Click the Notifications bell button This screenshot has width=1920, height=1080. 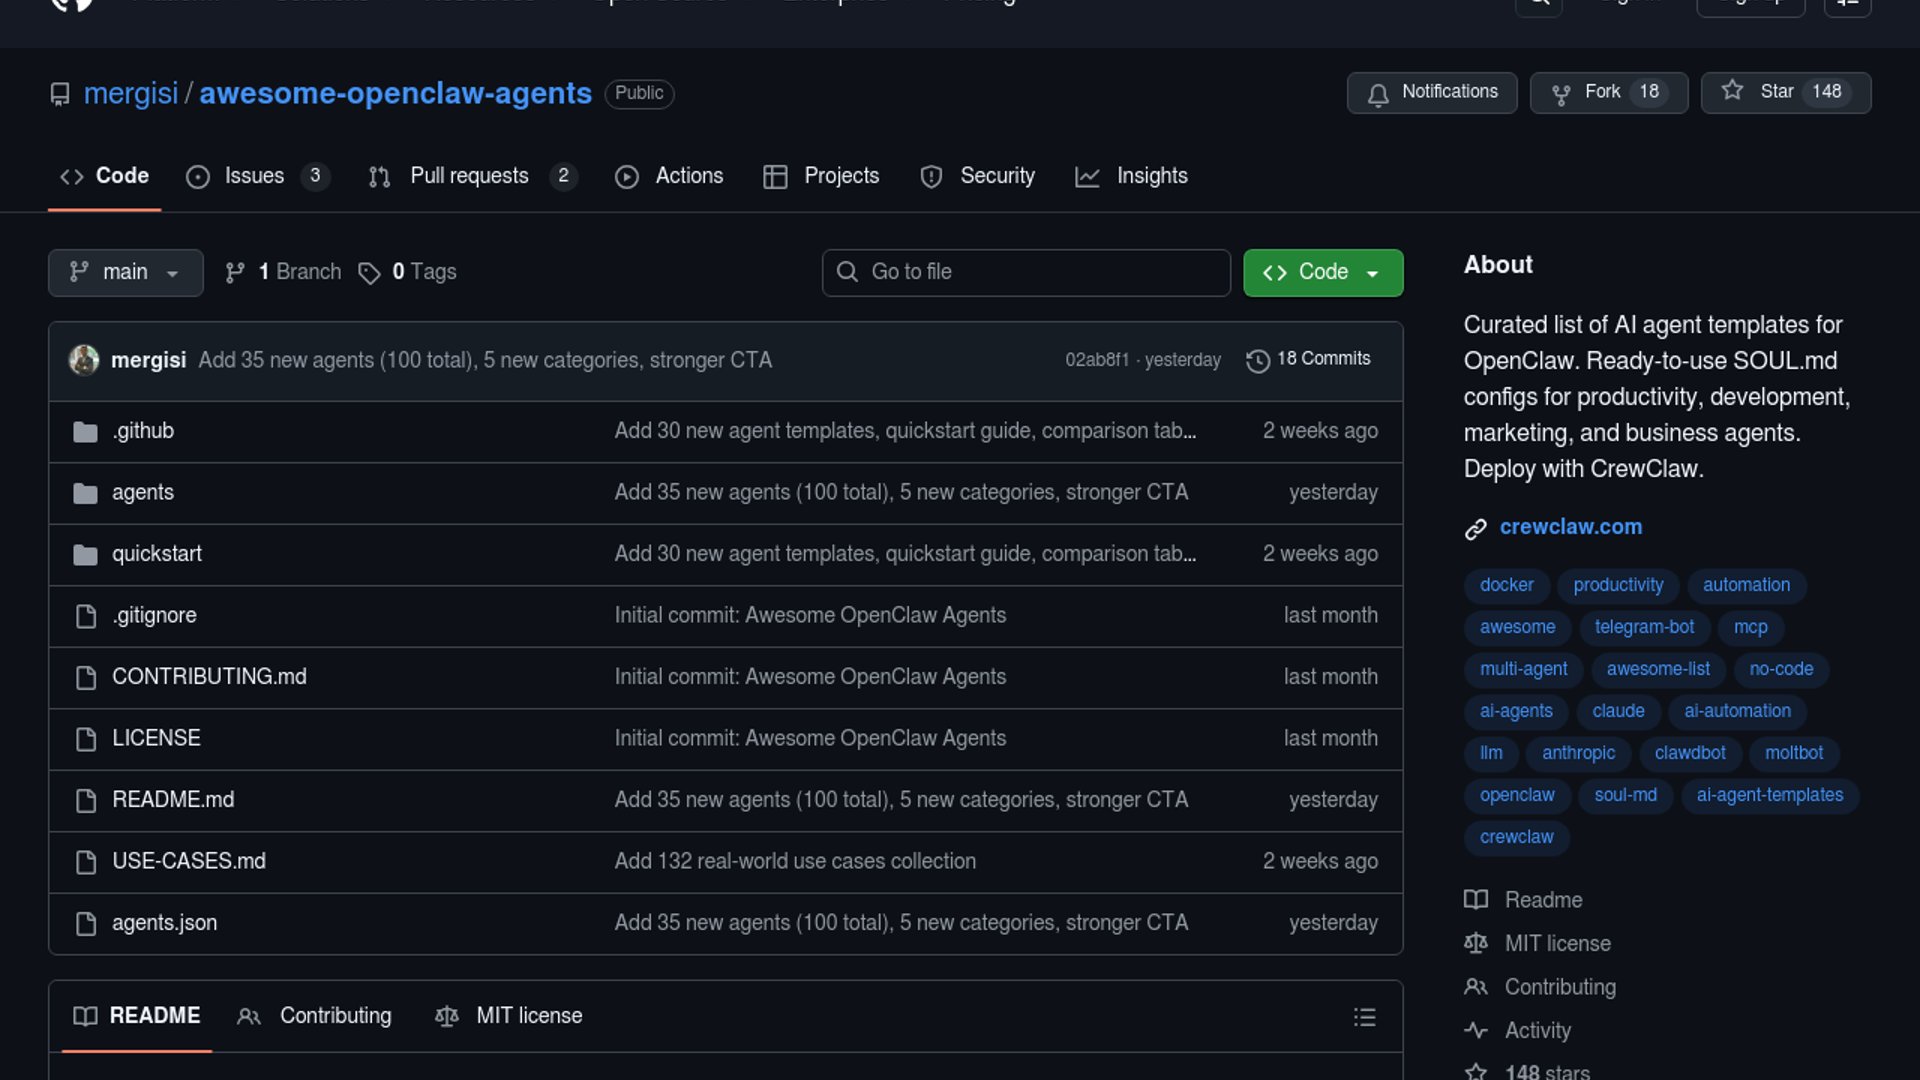pos(1431,92)
